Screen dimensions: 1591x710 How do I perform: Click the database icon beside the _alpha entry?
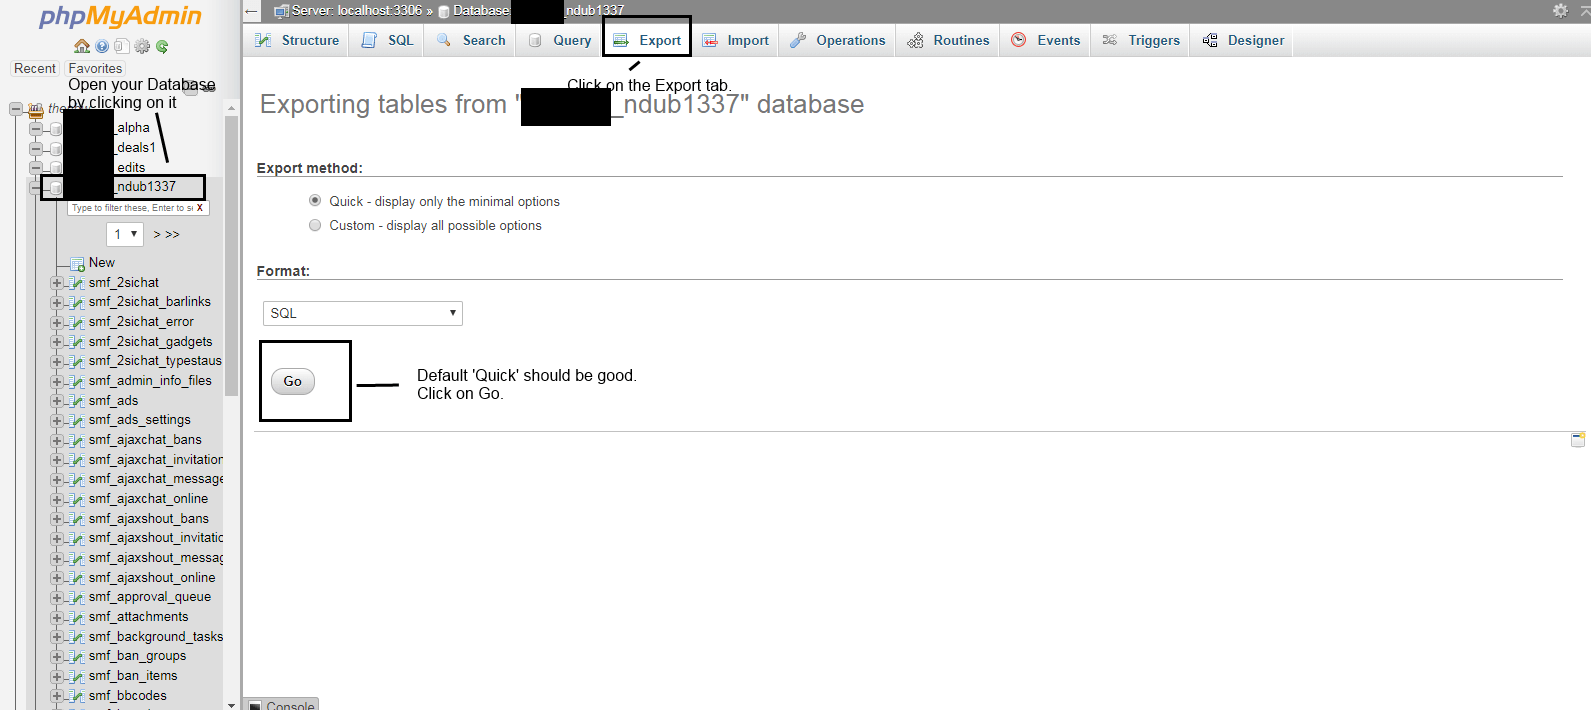pos(56,129)
